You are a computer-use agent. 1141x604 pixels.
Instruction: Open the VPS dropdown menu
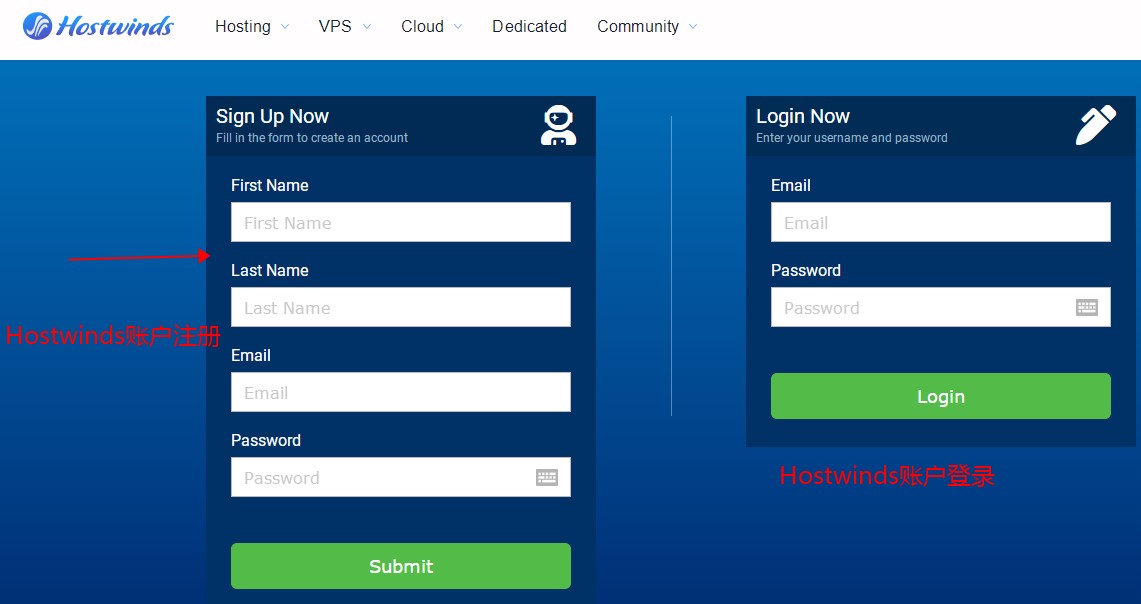pyautogui.click(x=344, y=27)
